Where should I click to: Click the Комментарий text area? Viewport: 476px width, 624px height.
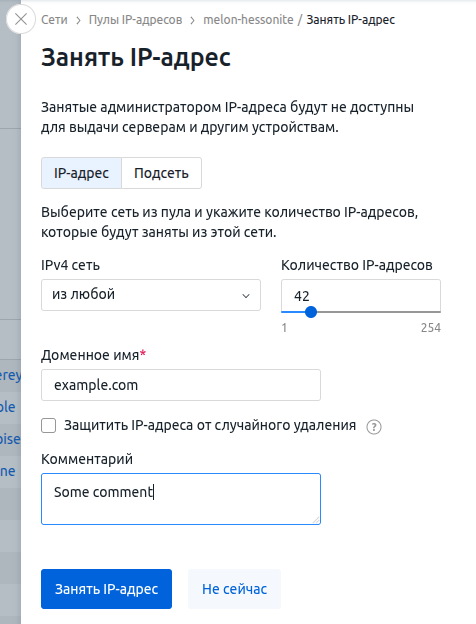point(181,499)
